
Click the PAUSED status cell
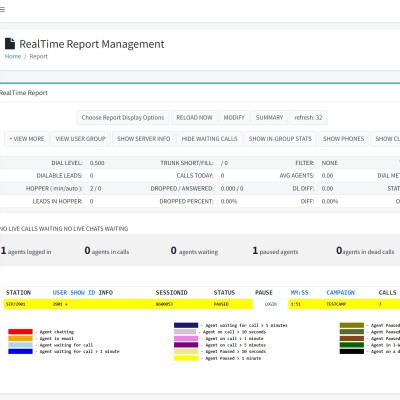point(221,304)
